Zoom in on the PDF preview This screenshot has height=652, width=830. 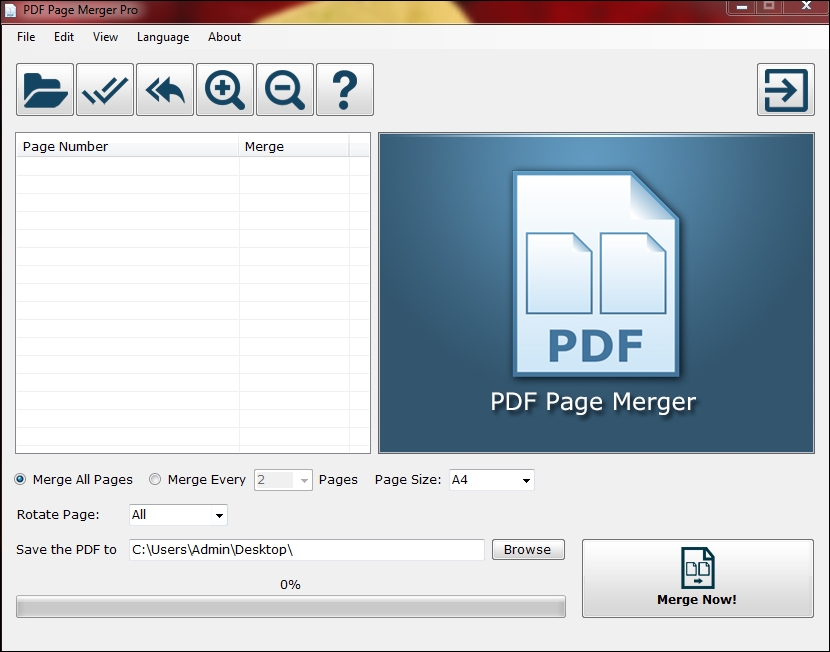click(x=224, y=89)
